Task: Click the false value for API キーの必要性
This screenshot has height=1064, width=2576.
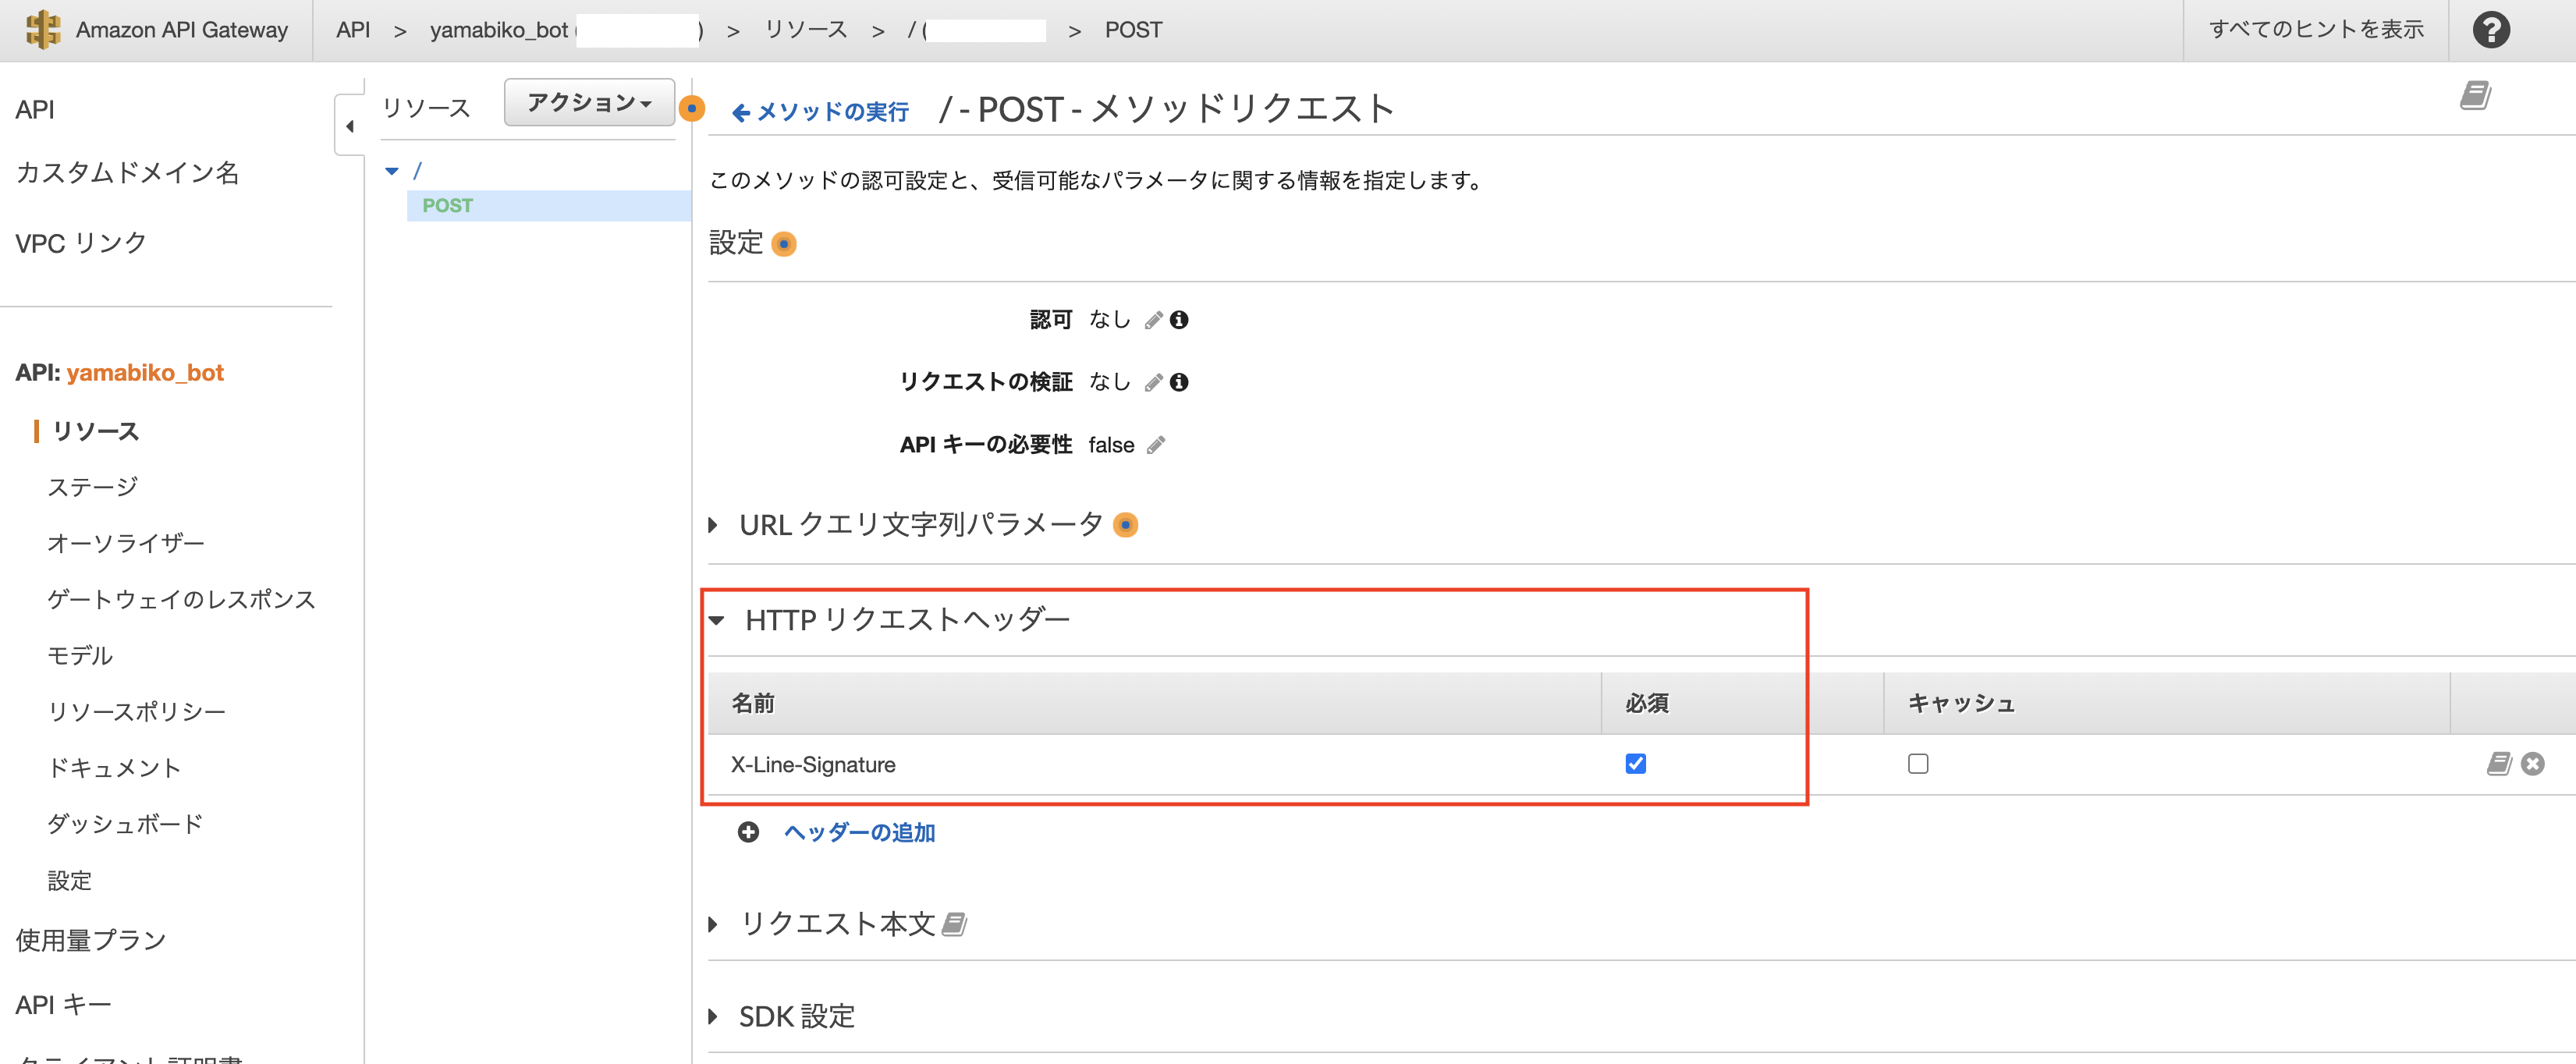Action: point(1111,445)
